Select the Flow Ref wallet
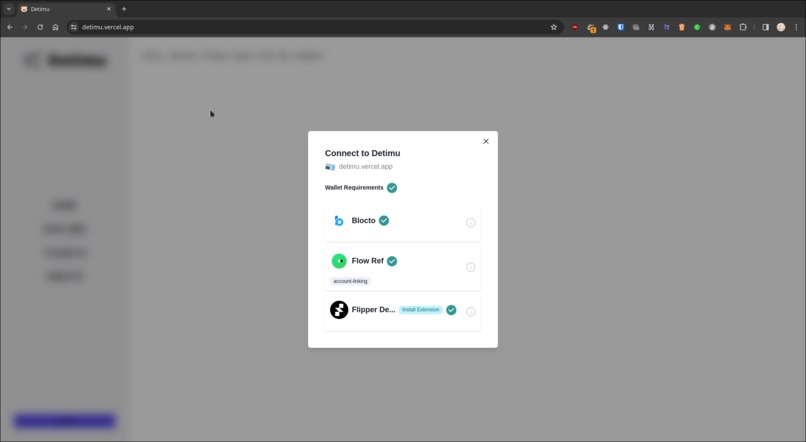 [402, 268]
